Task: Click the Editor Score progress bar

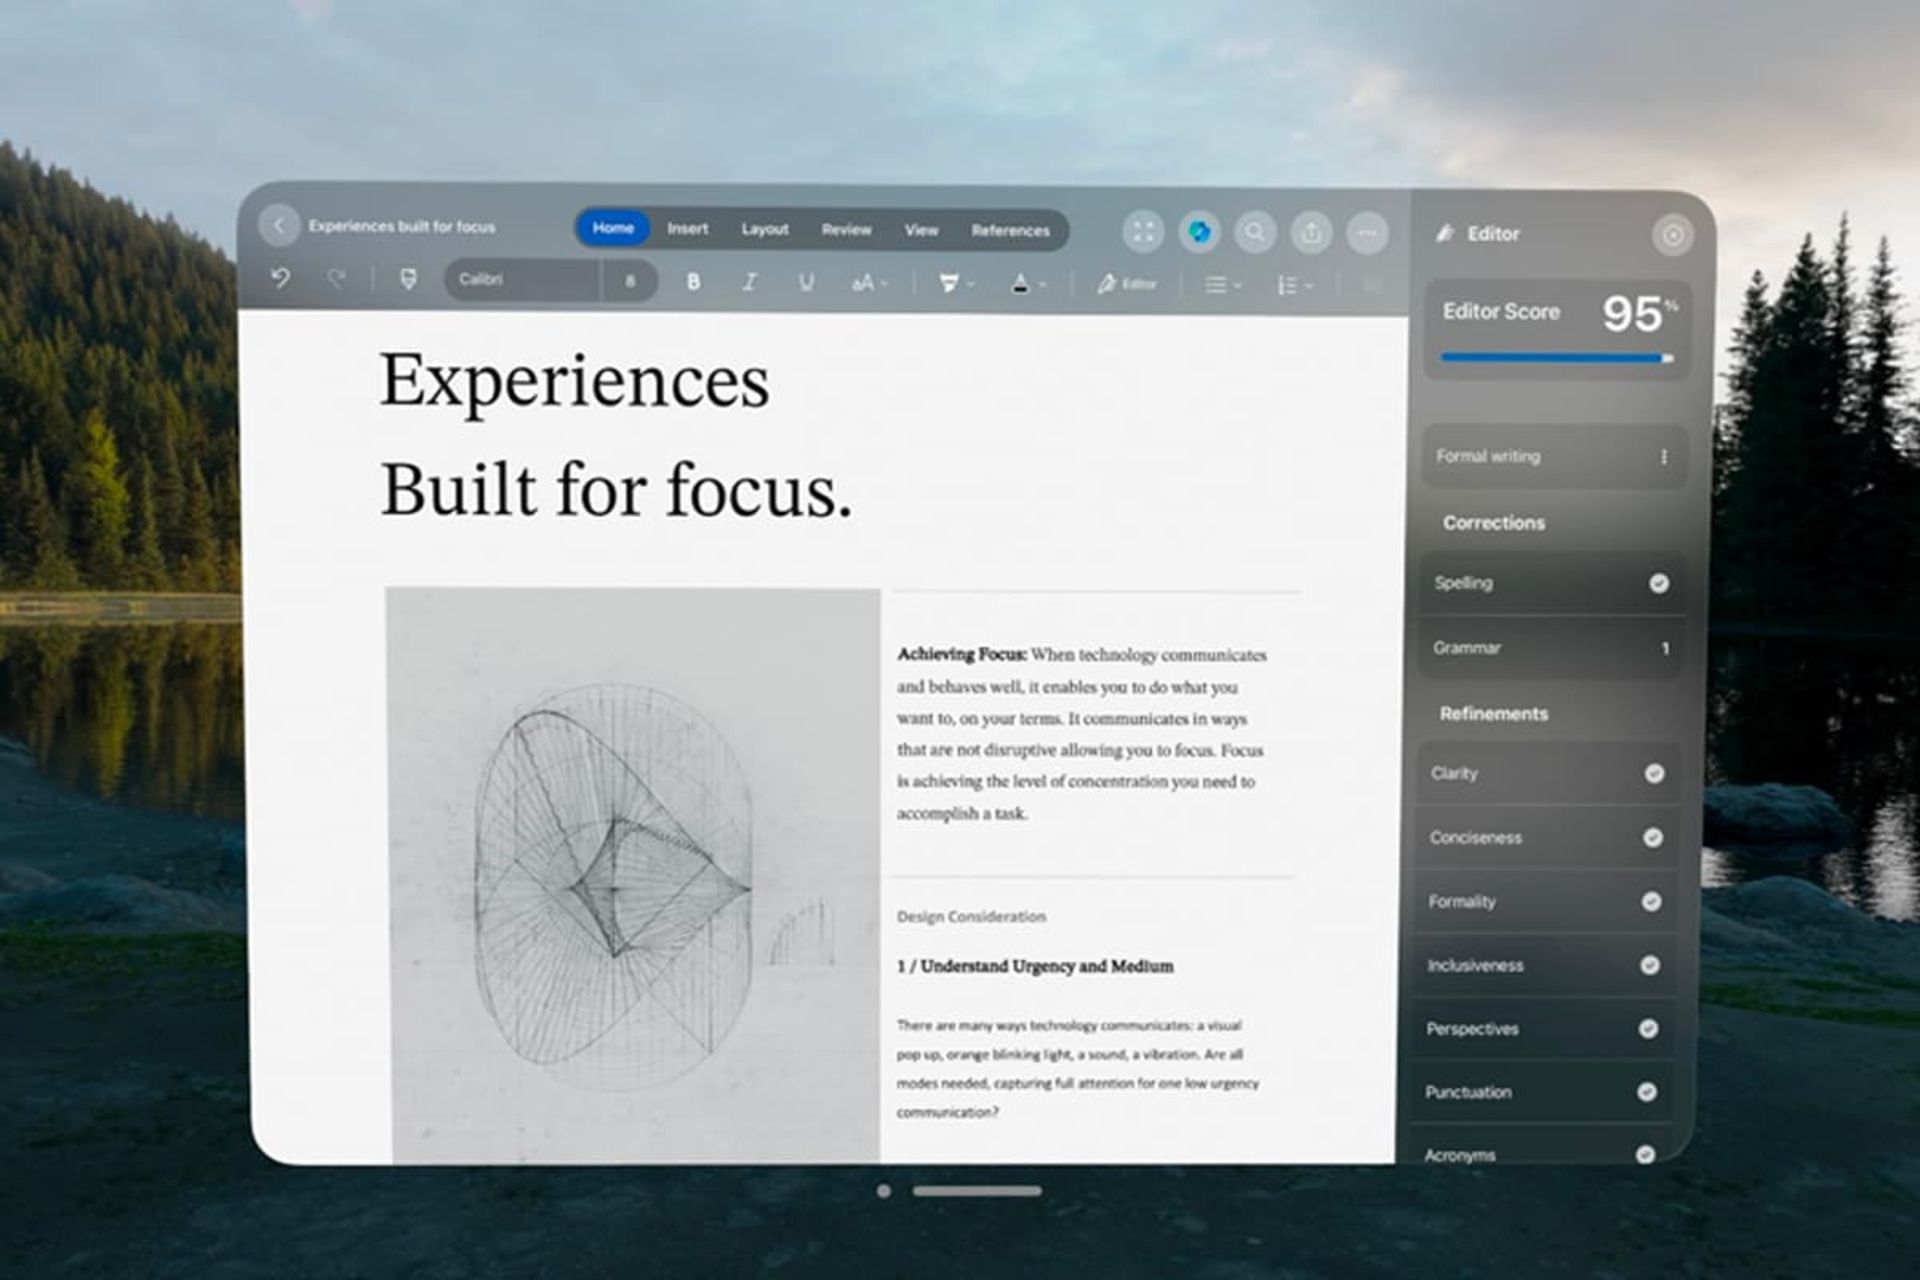Action: pyautogui.click(x=1555, y=358)
